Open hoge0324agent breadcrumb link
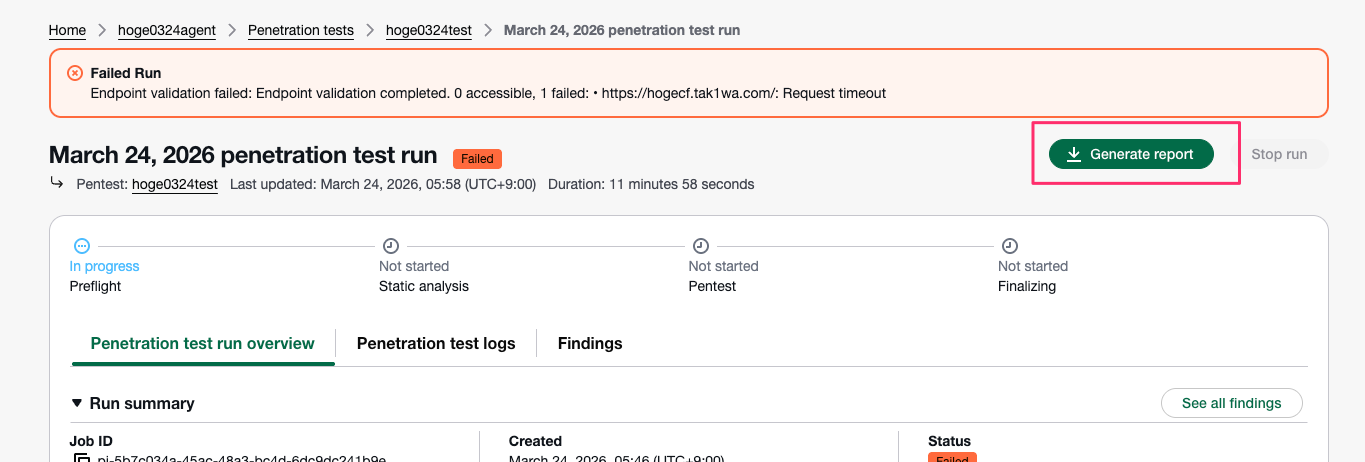The height and width of the screenshot is (462, 1365). 166,30
